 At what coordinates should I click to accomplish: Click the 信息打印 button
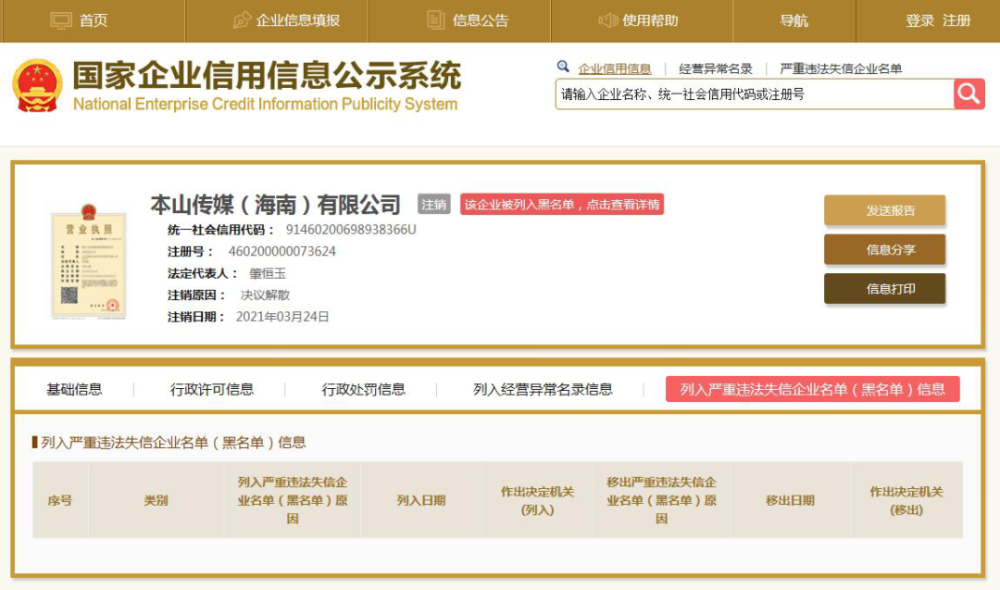coord(885,288)
